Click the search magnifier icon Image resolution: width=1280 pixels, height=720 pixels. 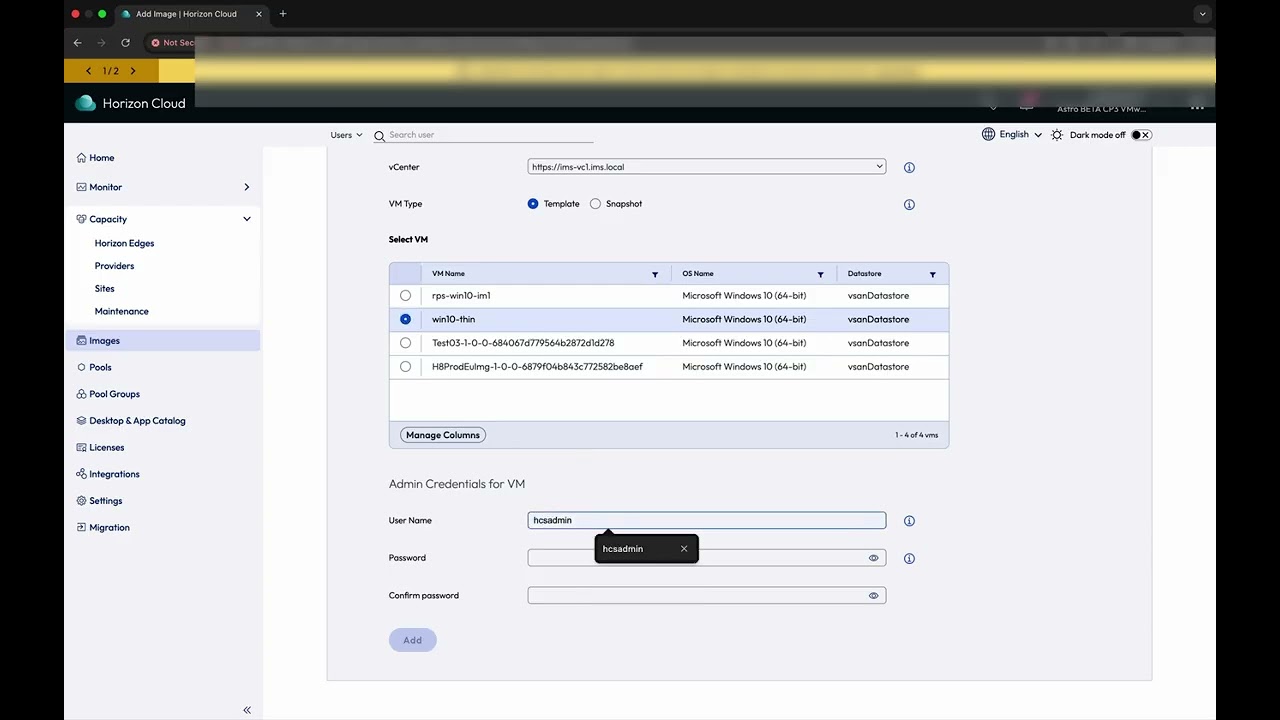(380, 135)
